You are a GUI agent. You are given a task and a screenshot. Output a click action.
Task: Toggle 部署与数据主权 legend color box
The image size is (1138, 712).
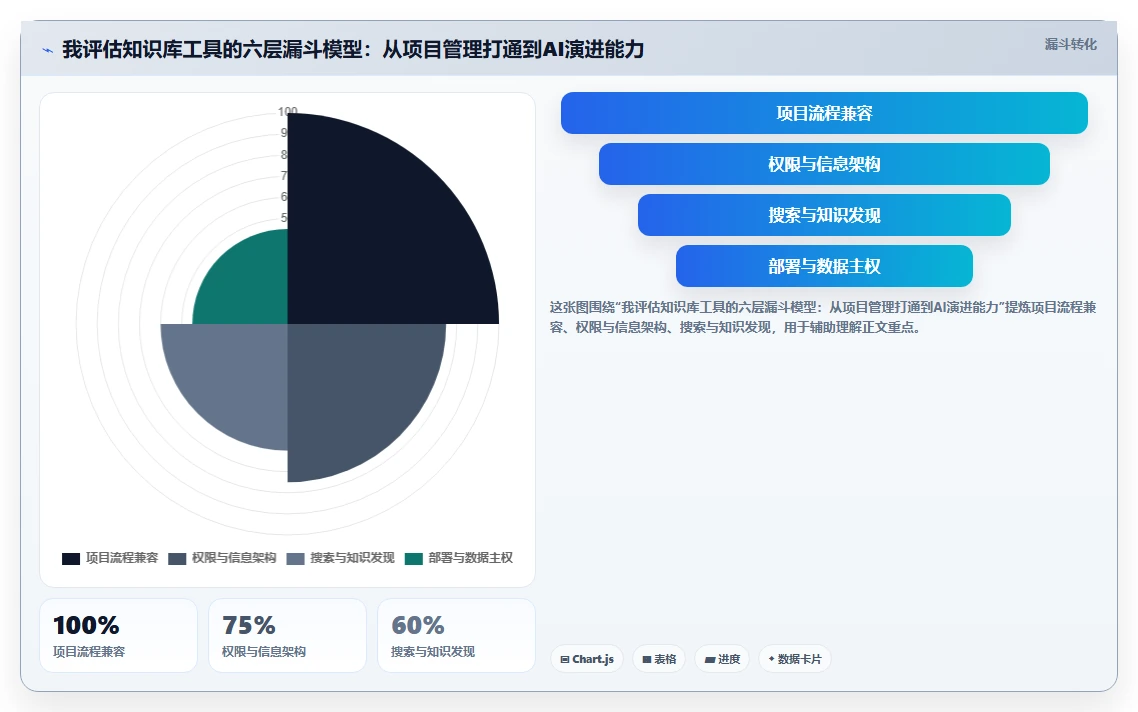click(414, 558)
